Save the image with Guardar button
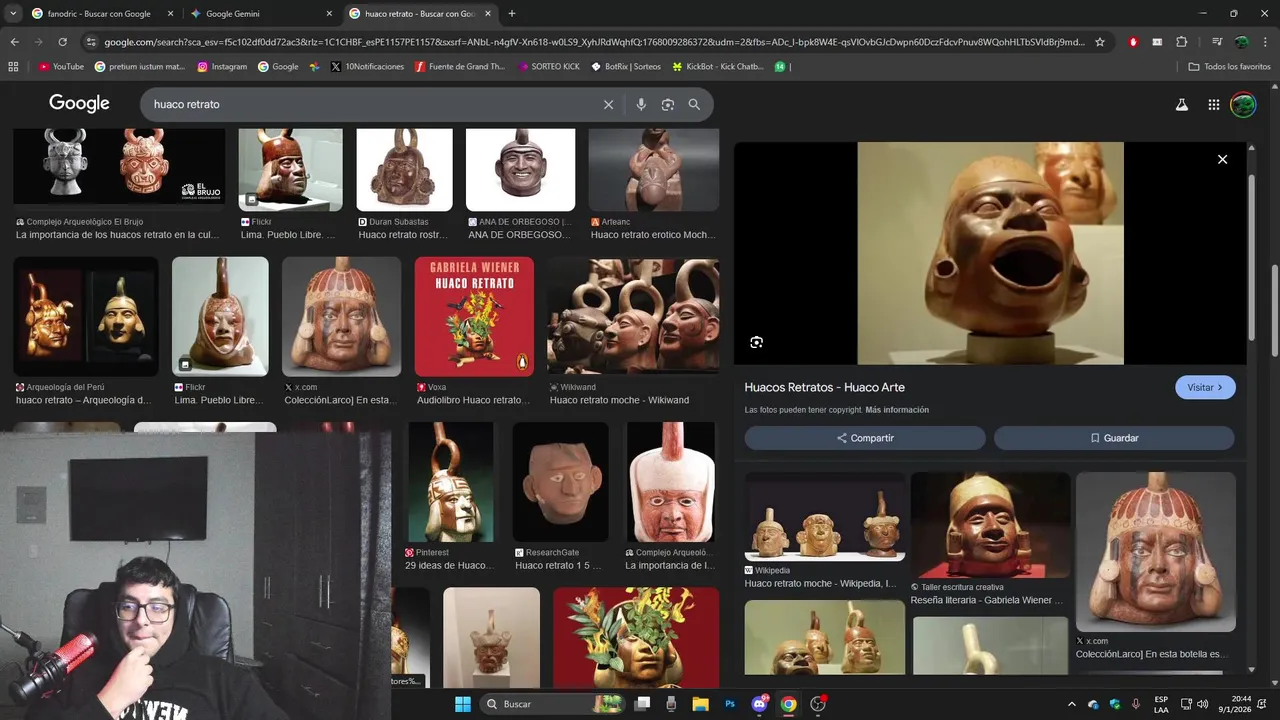Screen dimensions: 1280x720 [1114, 438]
